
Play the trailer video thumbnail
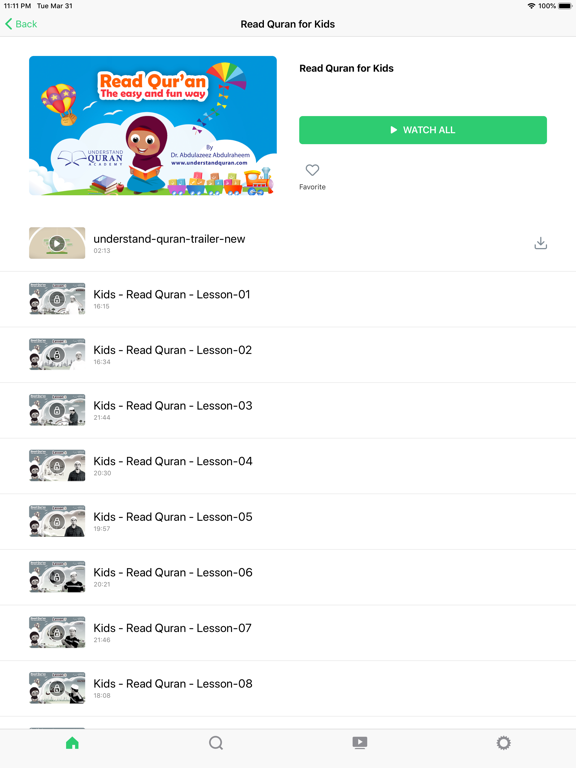[57, 243]
